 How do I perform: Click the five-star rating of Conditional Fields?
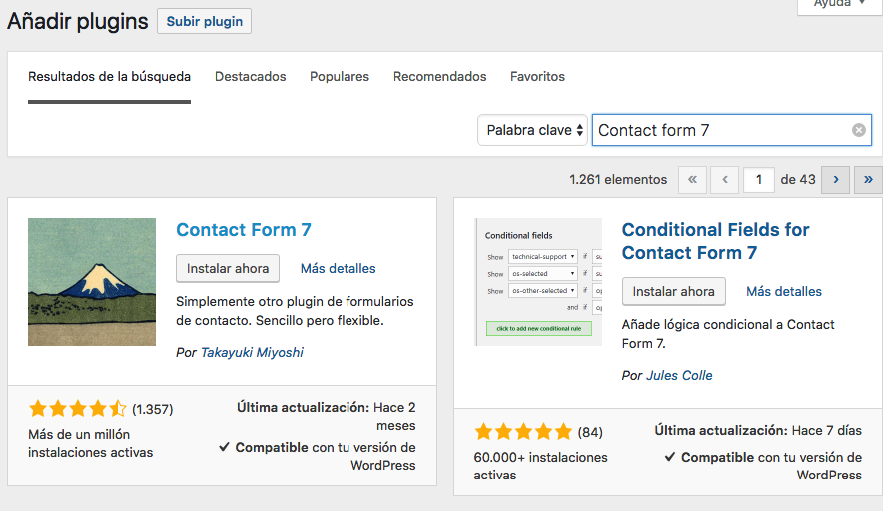point(523,432)
